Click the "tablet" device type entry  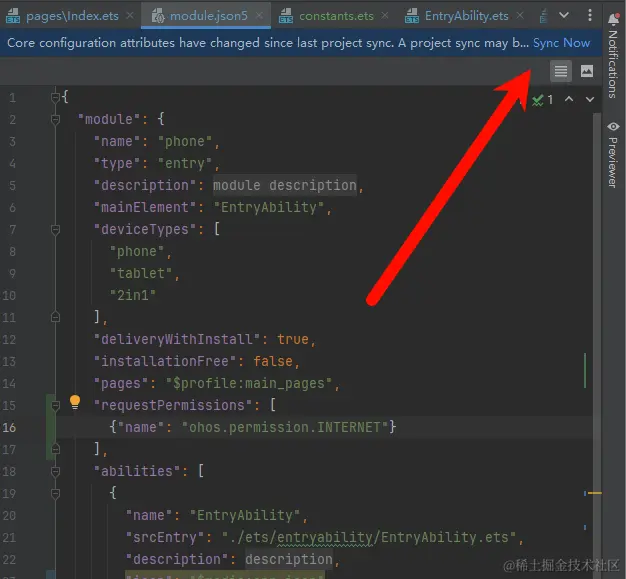141,274
